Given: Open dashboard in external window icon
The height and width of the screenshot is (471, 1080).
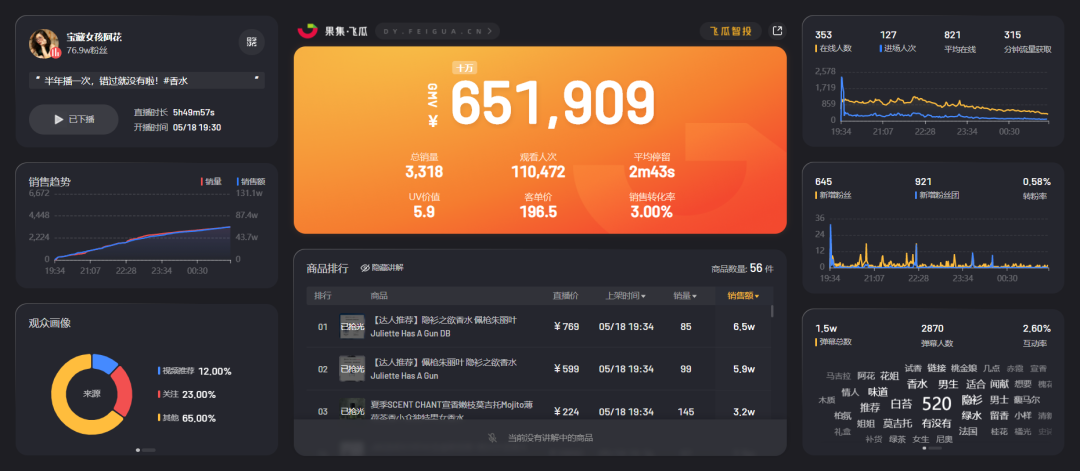Looking at the screenshot, I should point(778,31).
